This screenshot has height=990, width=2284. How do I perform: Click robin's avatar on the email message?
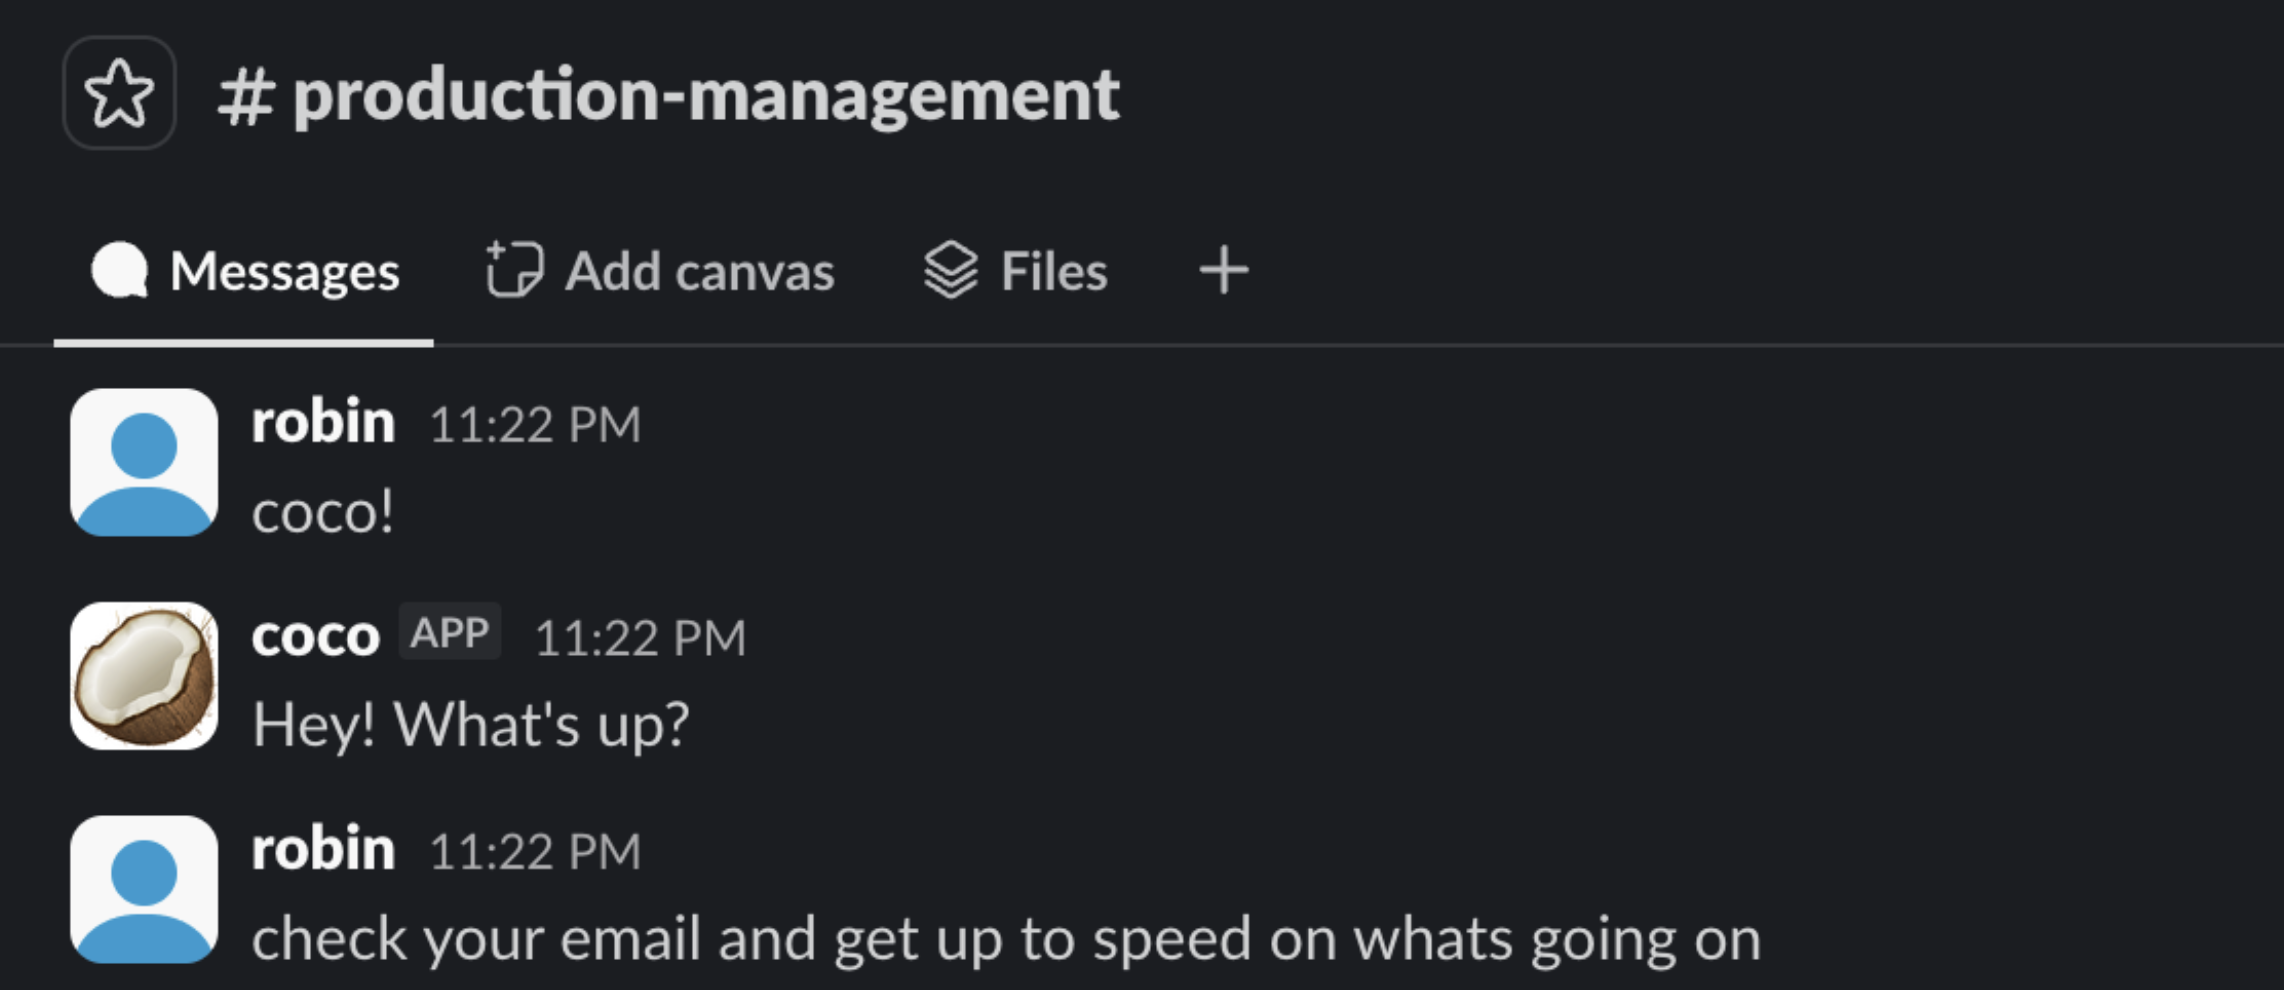coord(144,889)
